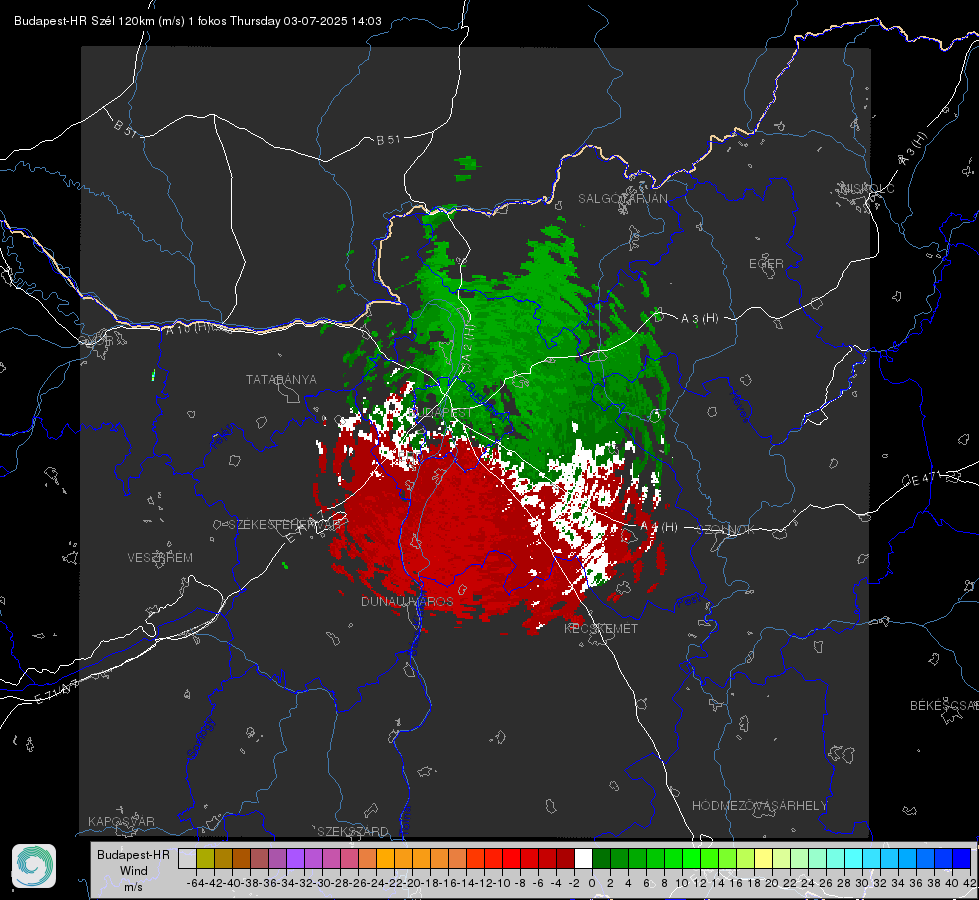
Task: Click the 'A 4 (H)' road label
Action: click(659, 527)
